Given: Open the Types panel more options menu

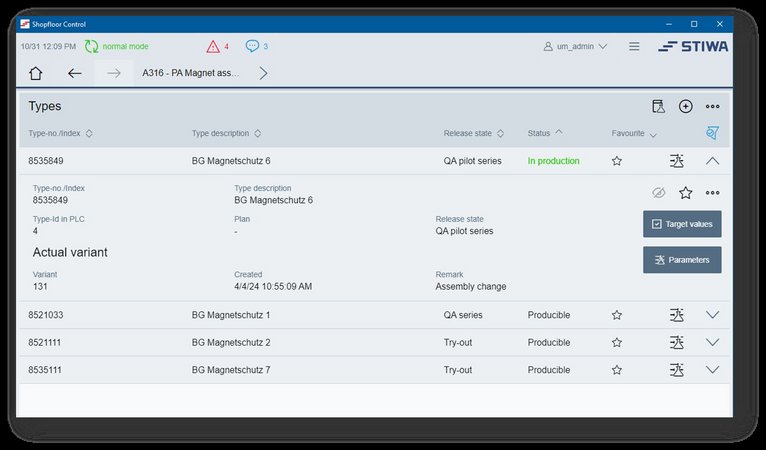Looking at the screenshot, I should [x=712, y=106].
